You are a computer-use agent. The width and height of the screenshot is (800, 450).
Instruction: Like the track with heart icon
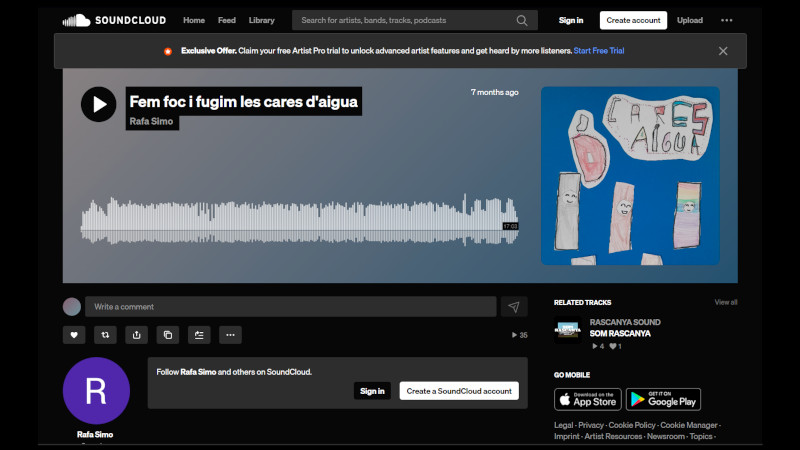pyautogui.click(x=74, y=335)
